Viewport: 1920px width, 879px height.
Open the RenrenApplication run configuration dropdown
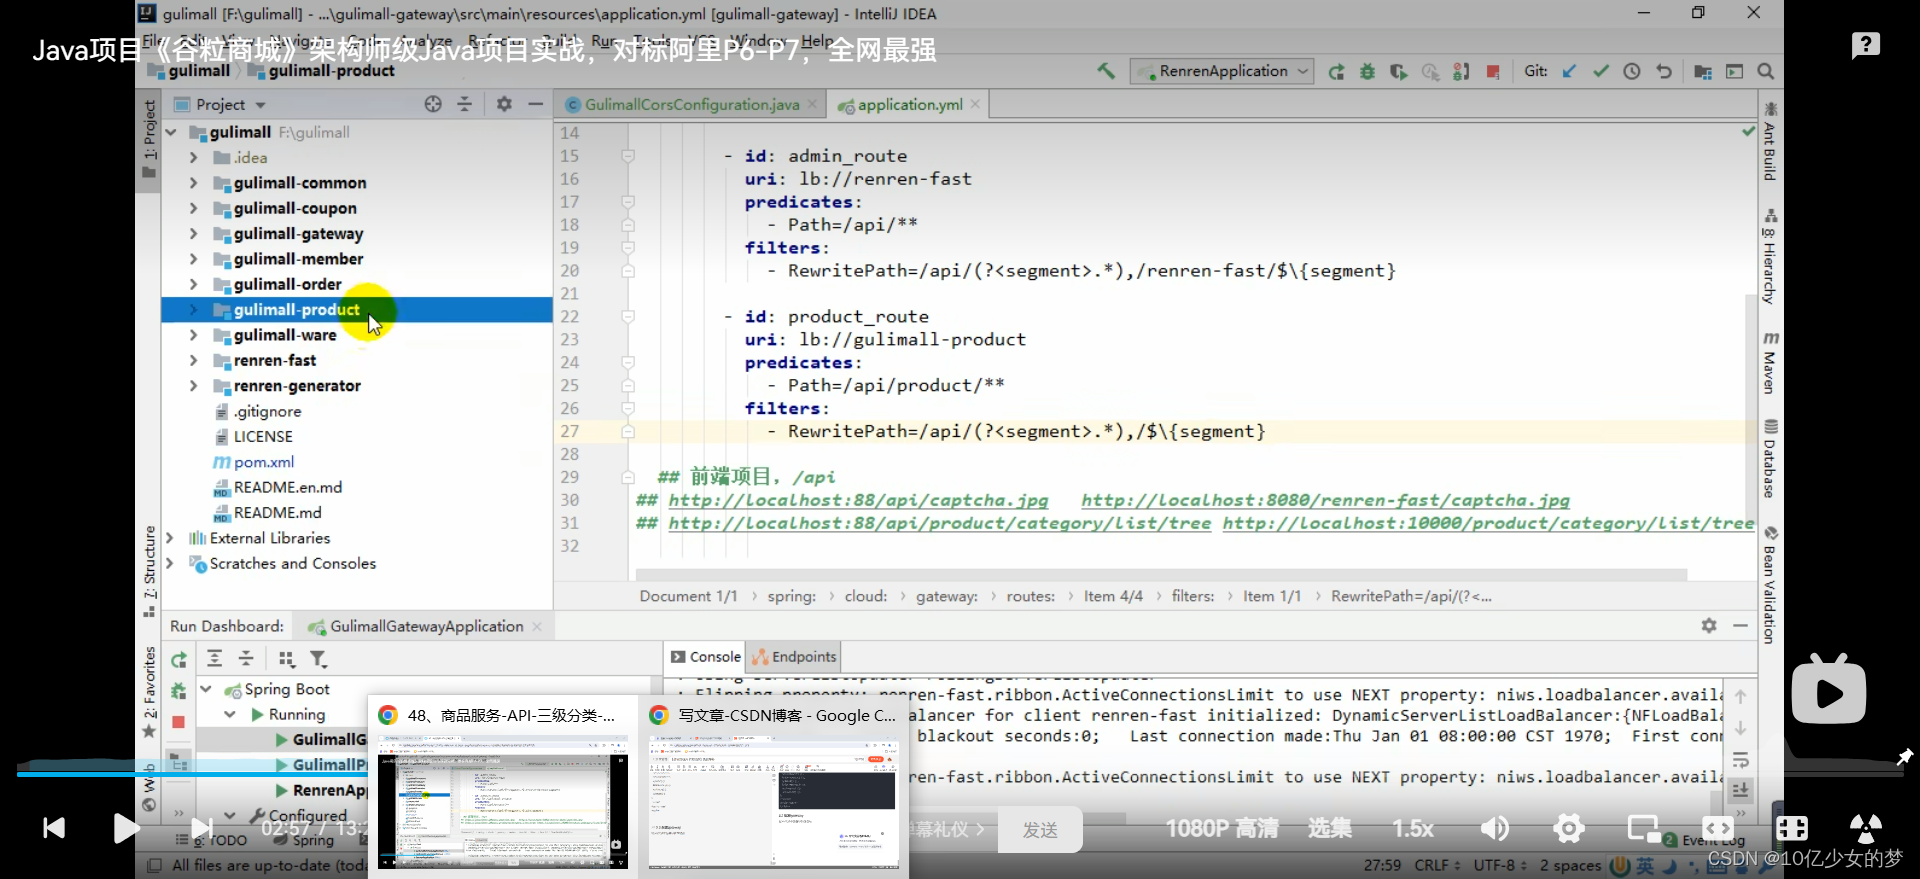(1221, 71)
